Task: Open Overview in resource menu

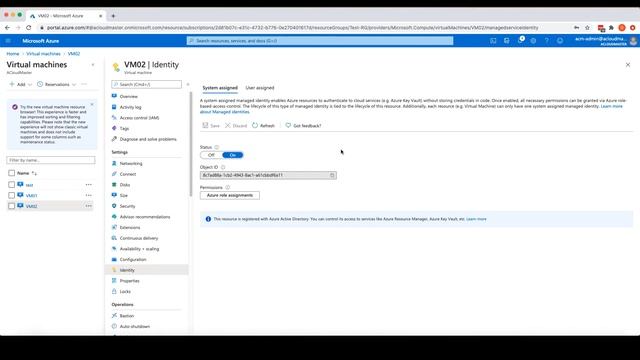Action: tap(129, 96)
